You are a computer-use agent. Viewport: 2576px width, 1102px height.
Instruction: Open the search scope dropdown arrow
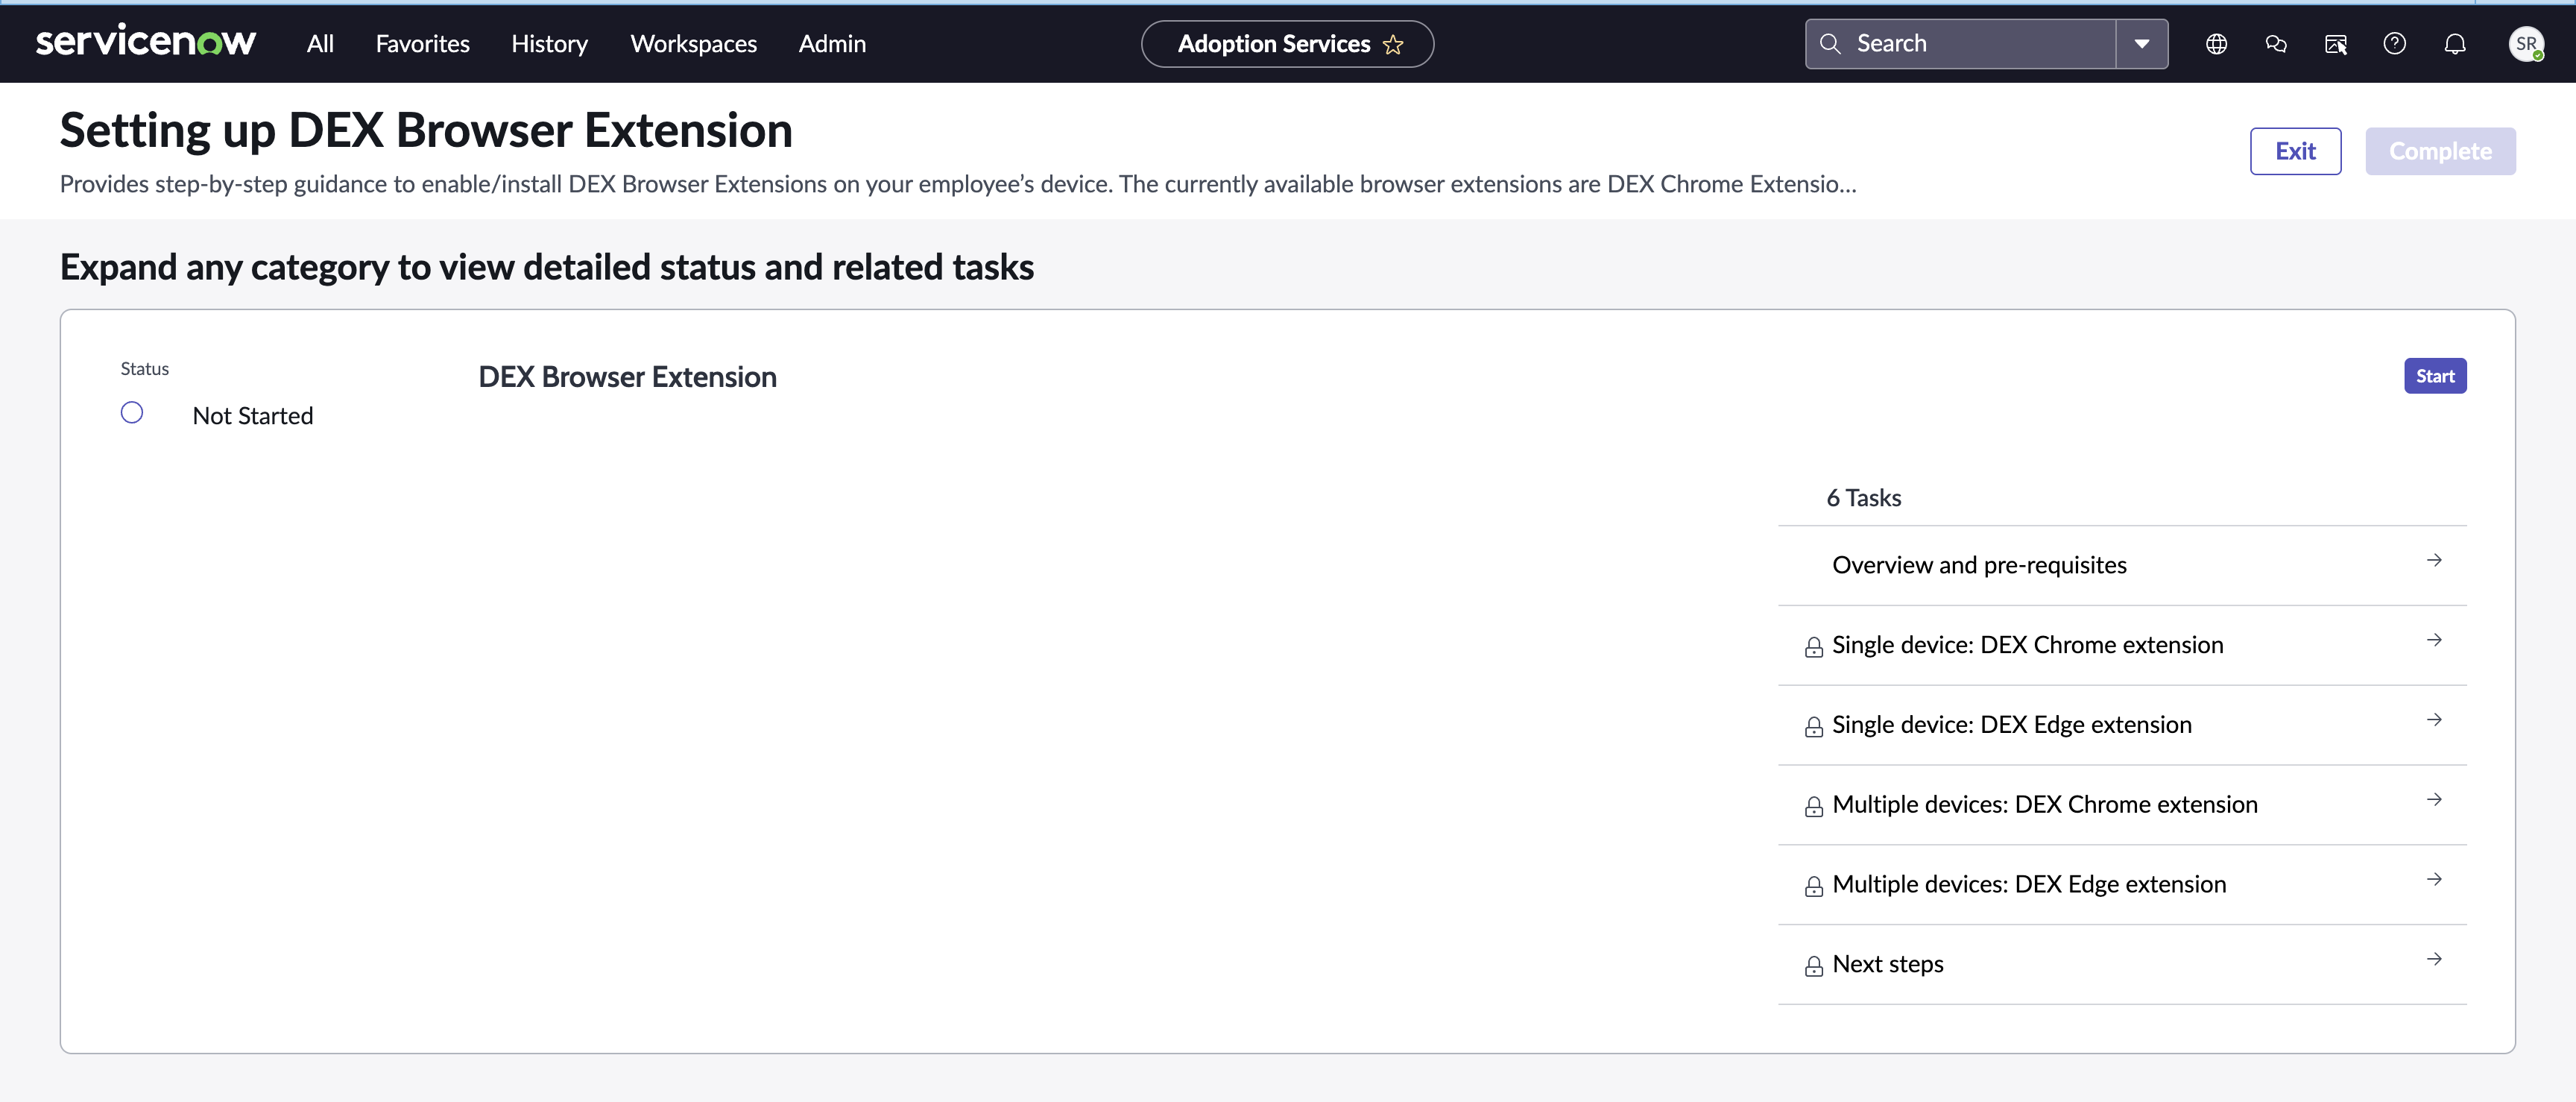coord(2142,44)
